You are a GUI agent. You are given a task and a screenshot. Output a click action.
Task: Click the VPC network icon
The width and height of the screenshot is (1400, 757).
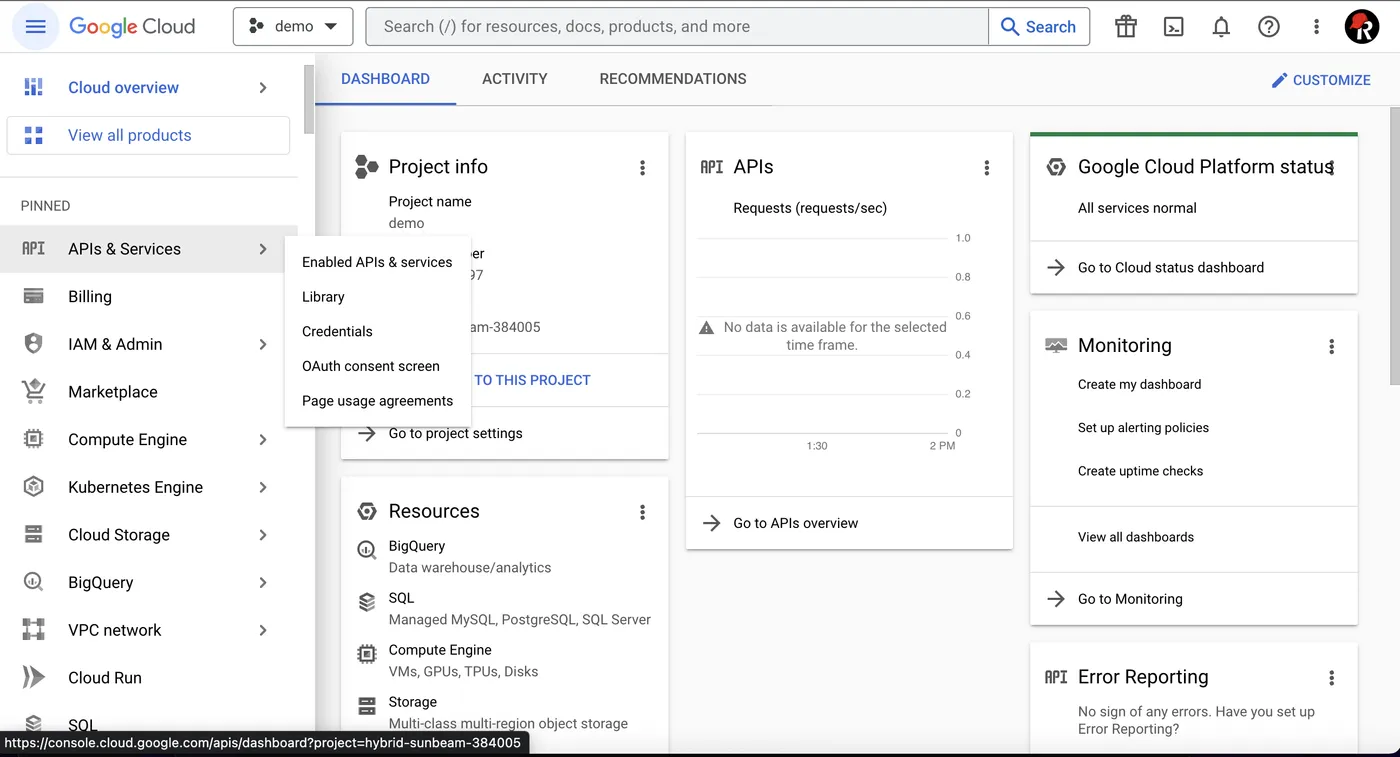pyautogui.click(x=34, y=630)
